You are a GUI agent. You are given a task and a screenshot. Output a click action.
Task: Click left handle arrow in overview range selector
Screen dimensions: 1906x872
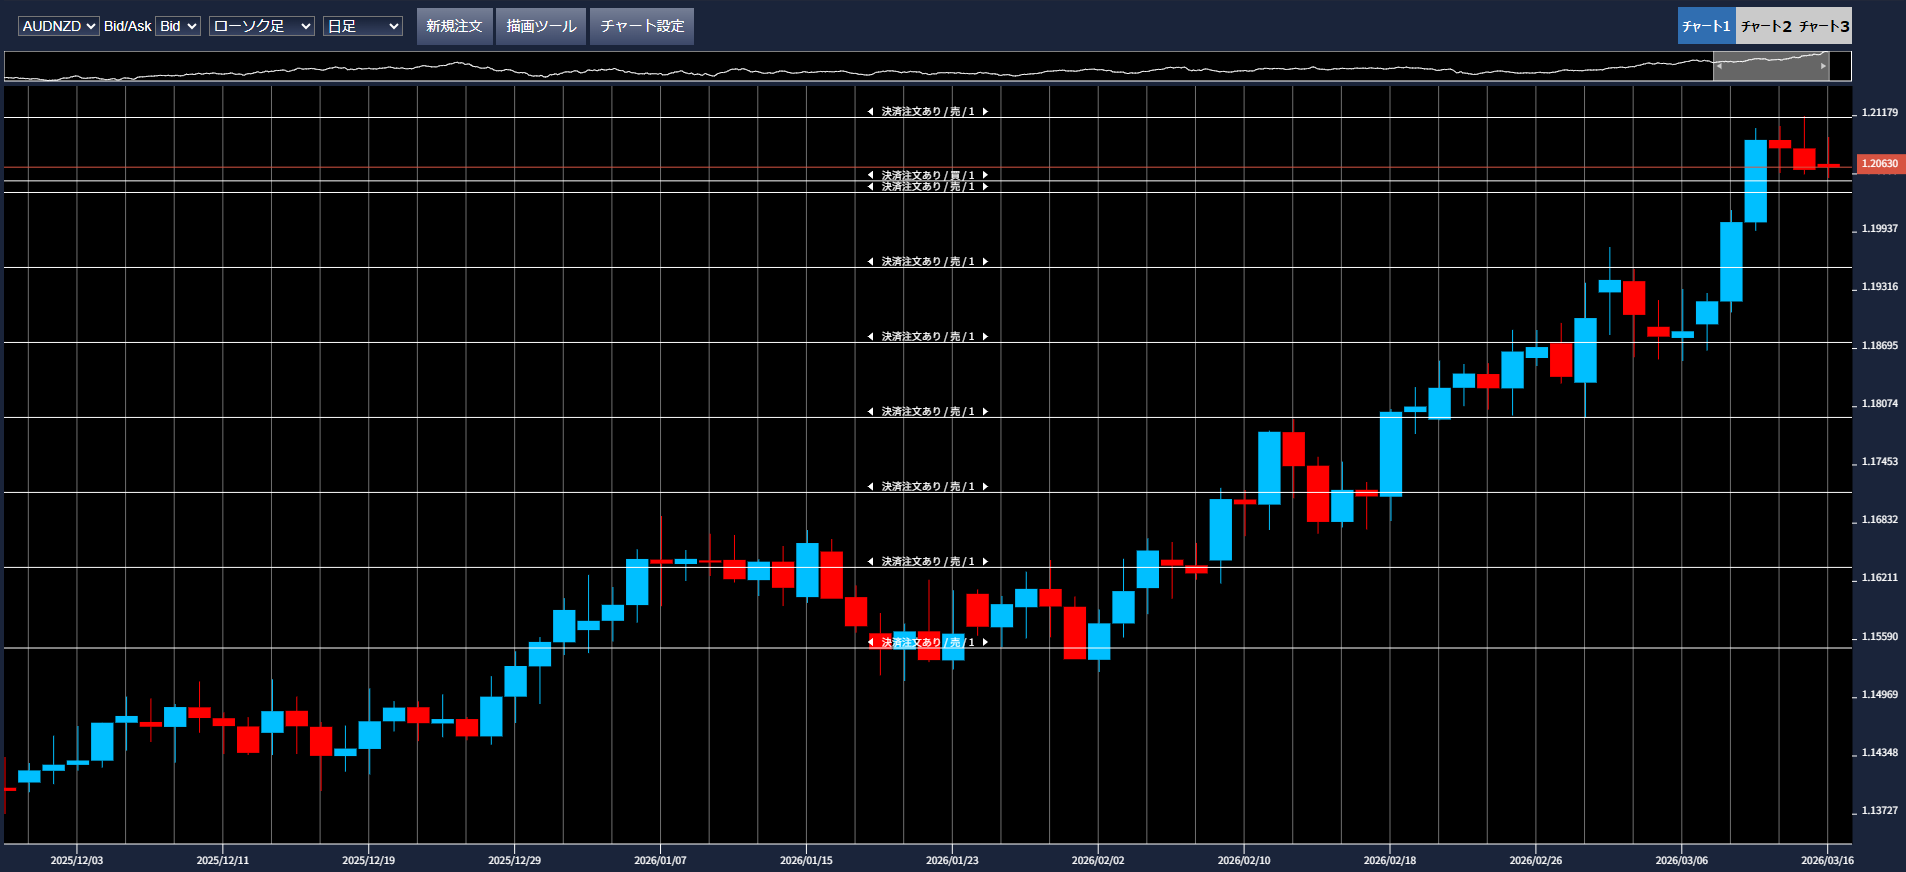click(1719, 66)
